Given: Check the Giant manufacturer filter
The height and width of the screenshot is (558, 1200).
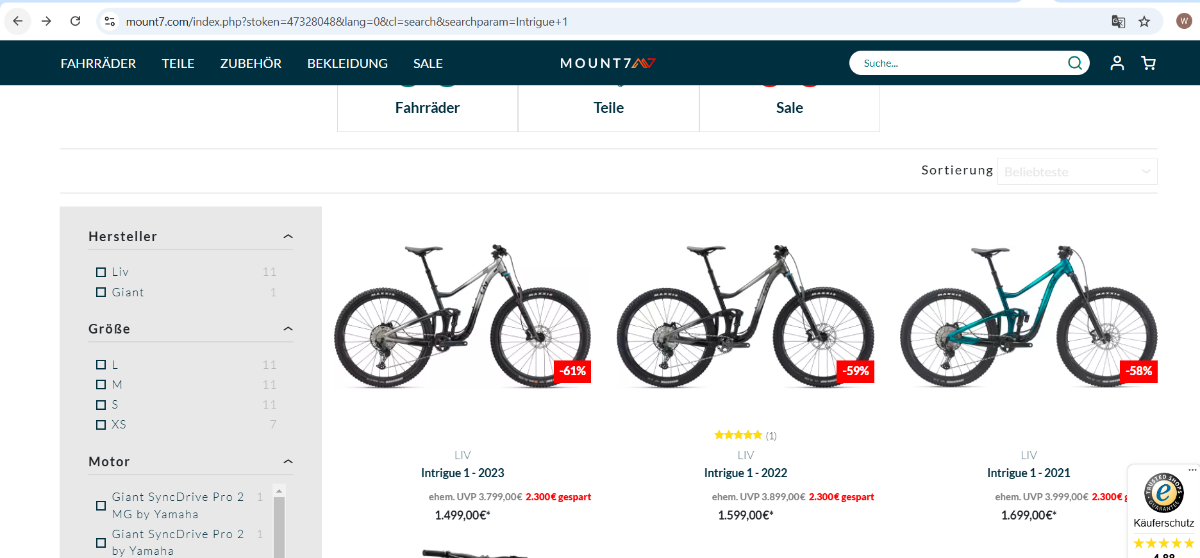Looking at the screenshot, I should 101,292.
